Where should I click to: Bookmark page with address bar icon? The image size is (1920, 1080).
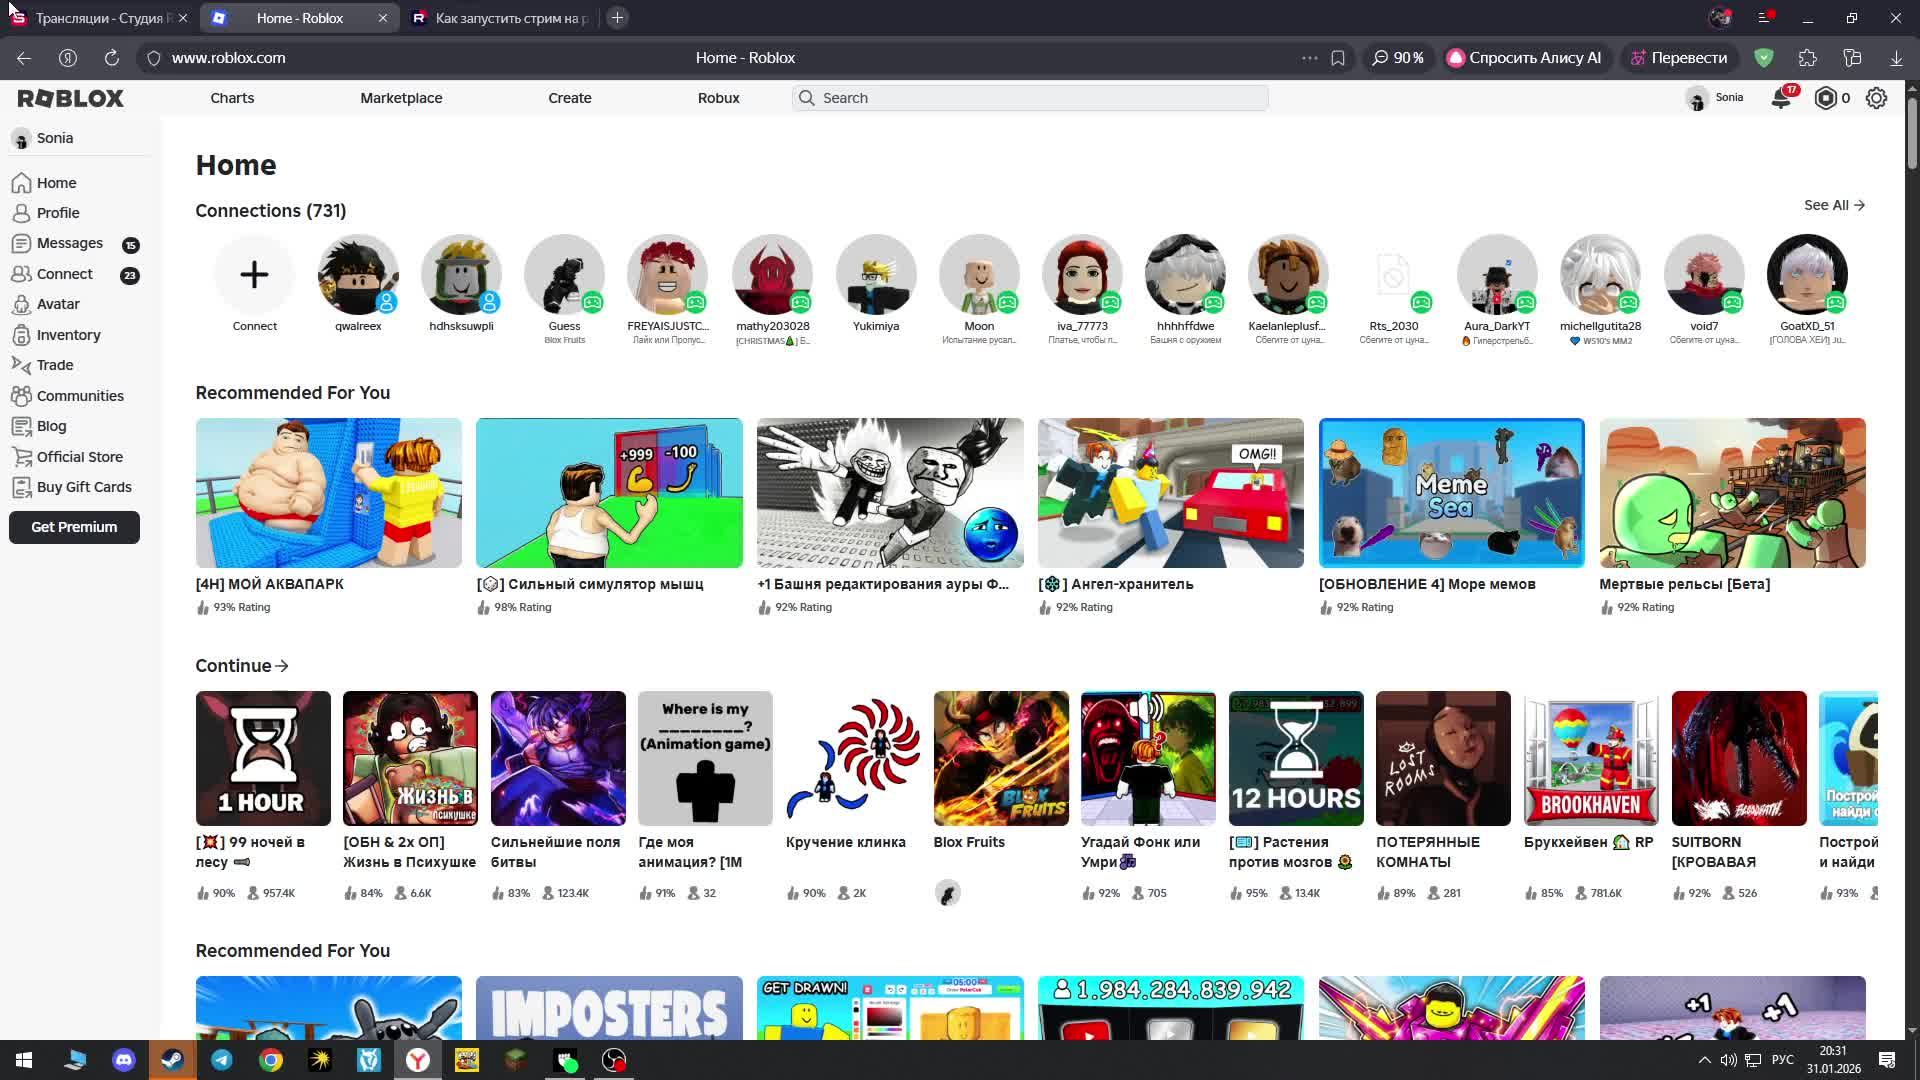(1338, 58)
